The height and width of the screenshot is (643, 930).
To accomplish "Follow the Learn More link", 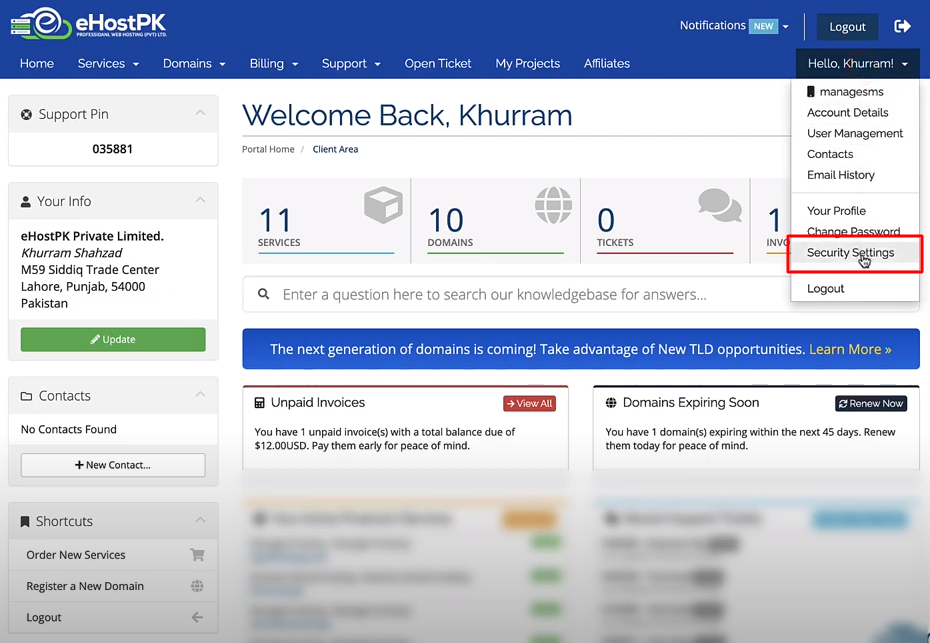I will tap(850, 349).
